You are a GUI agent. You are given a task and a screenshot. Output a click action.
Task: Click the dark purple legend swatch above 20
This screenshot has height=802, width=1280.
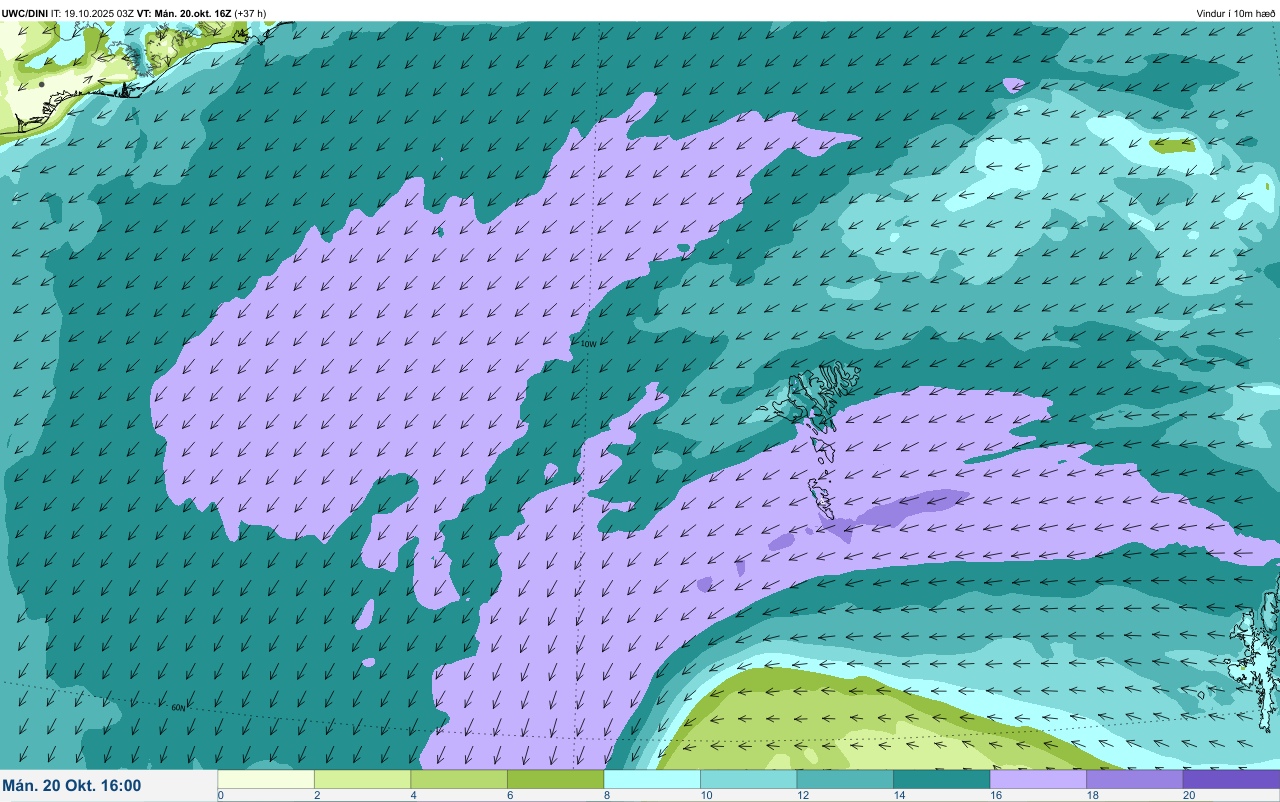[x=1231, y=779]
